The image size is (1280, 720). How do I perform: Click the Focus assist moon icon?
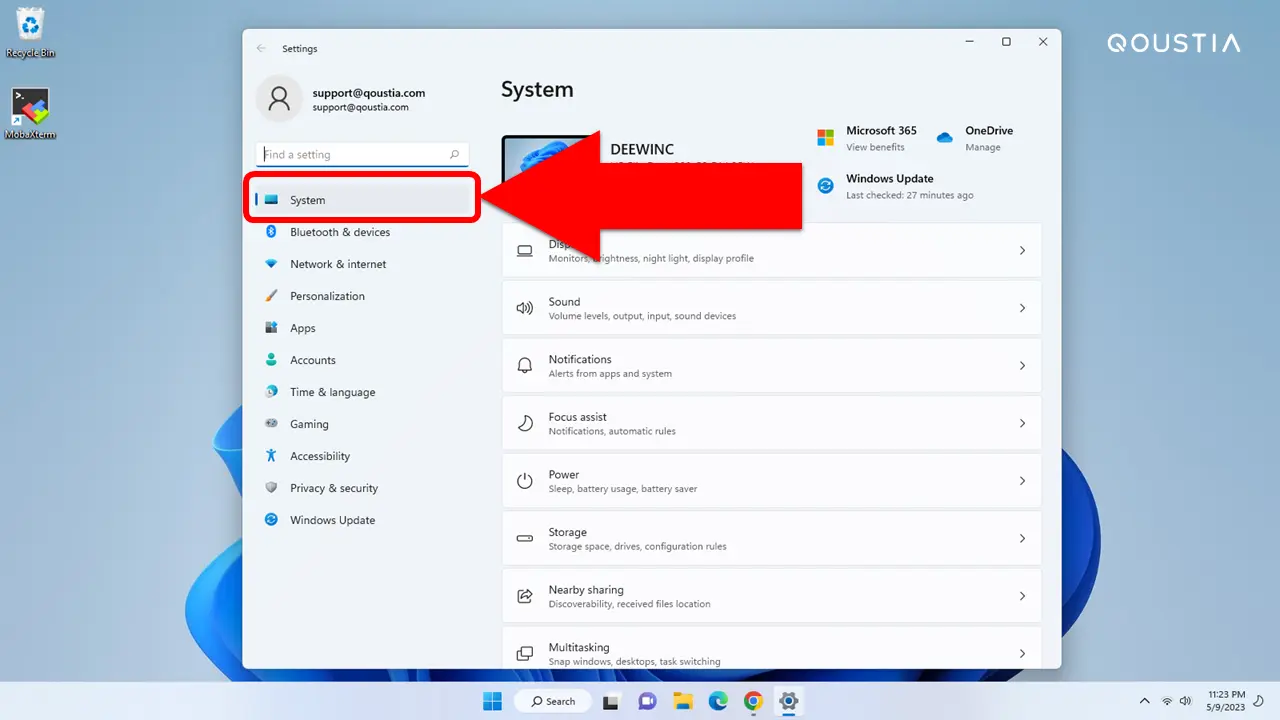pyautogui.click(x=525, y=423)
